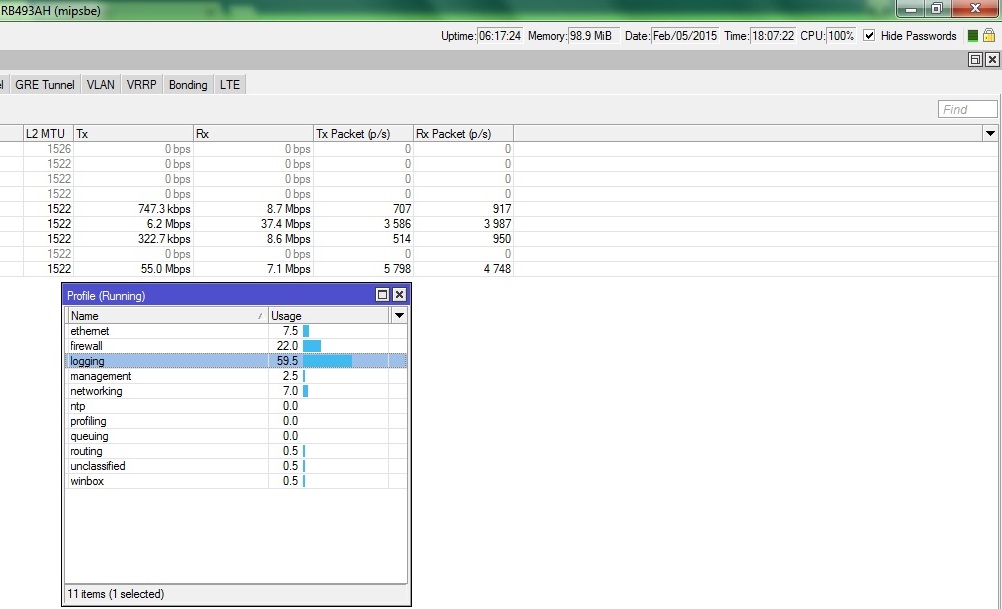1002x609 pixels.
Task: Open the Profile columns dropdown arrow
Action: pos(399,316)
